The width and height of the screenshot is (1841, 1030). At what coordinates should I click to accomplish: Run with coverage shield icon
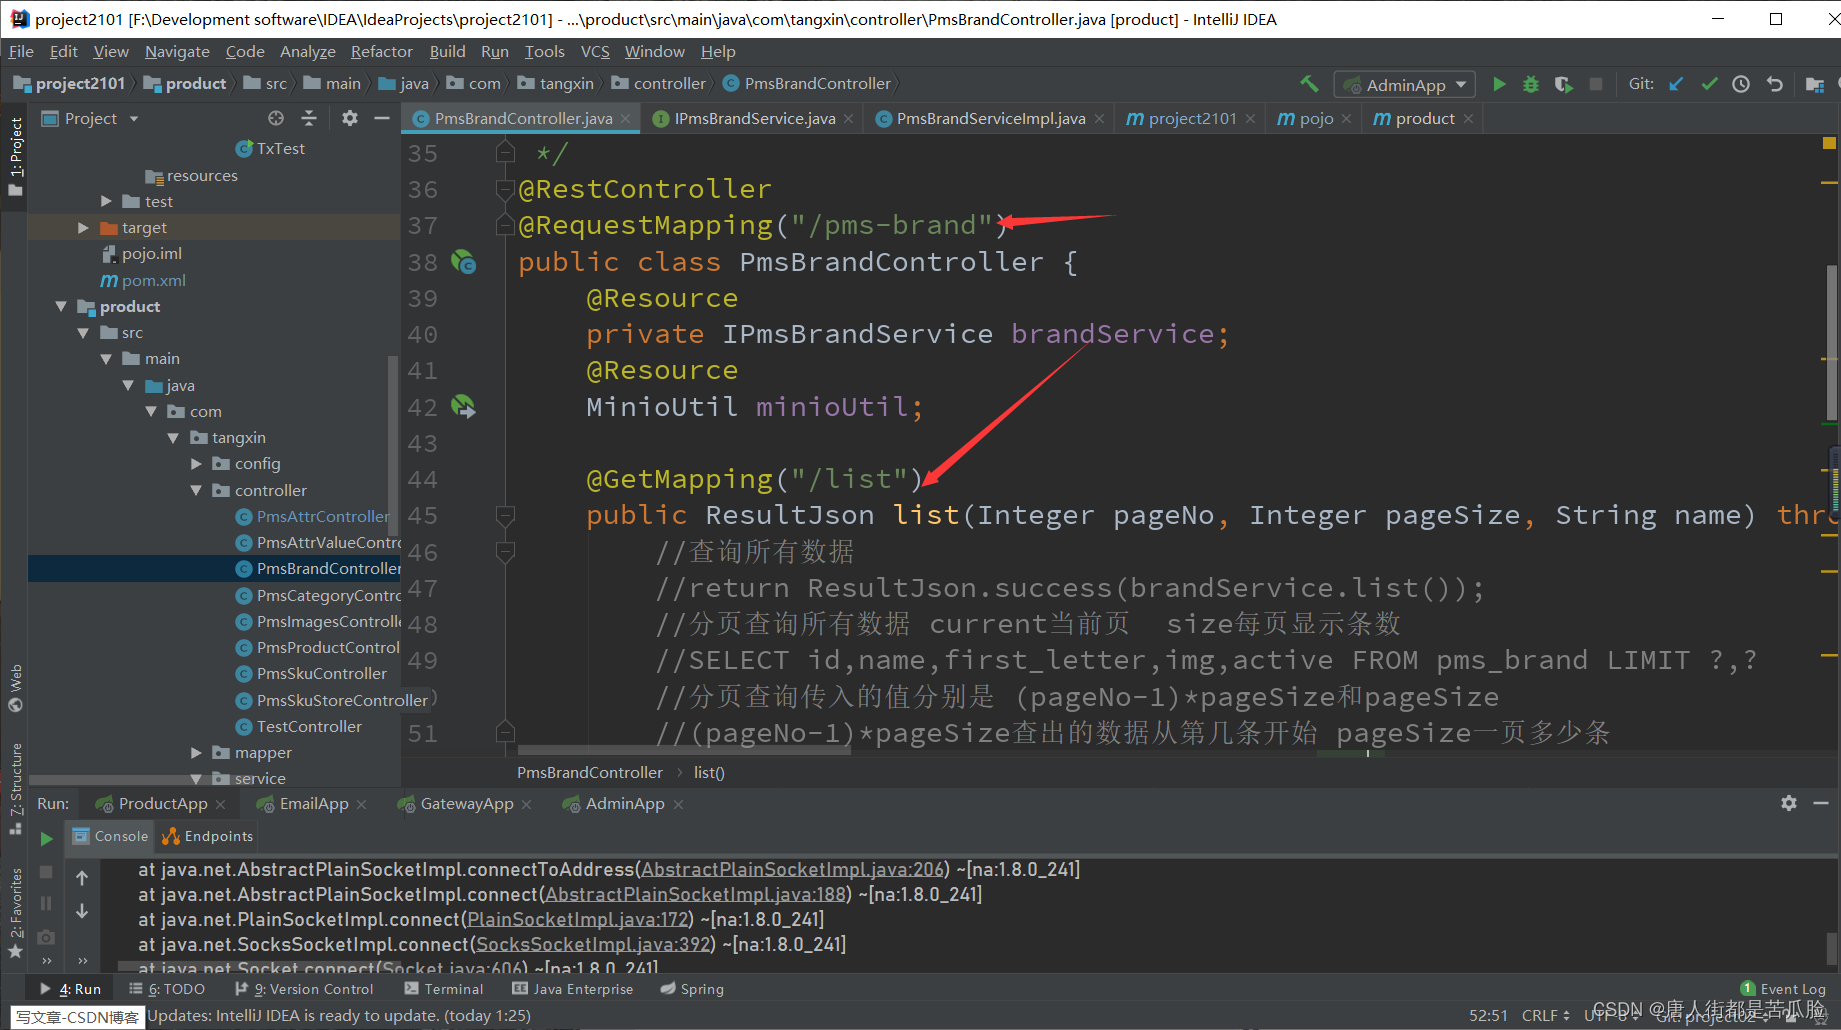tap(1564, 84)
